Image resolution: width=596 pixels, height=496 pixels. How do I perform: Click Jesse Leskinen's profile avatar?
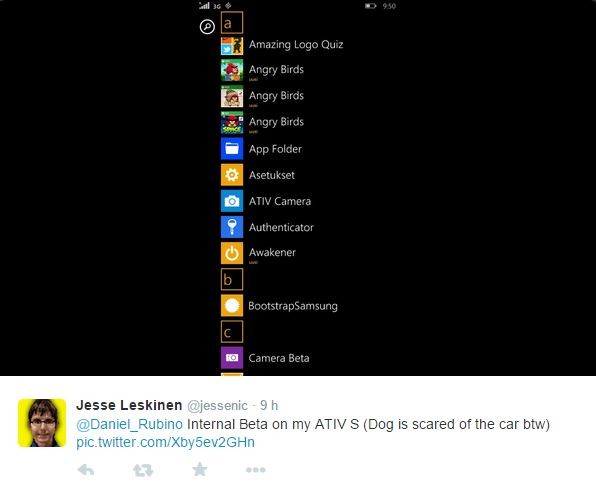click(42, 423)
